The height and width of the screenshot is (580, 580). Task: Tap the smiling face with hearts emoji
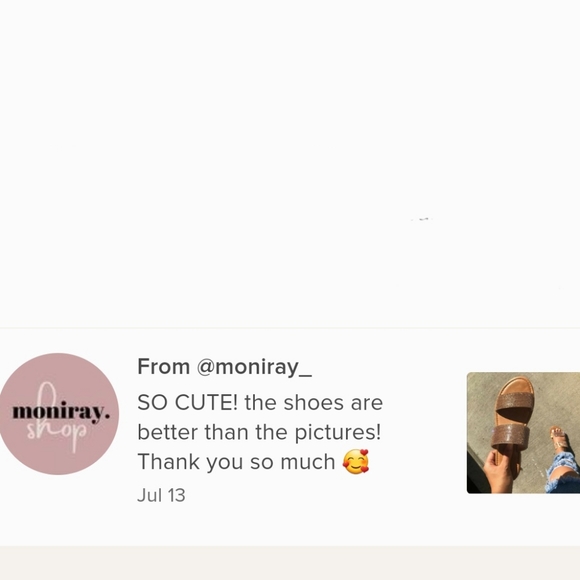356,462
